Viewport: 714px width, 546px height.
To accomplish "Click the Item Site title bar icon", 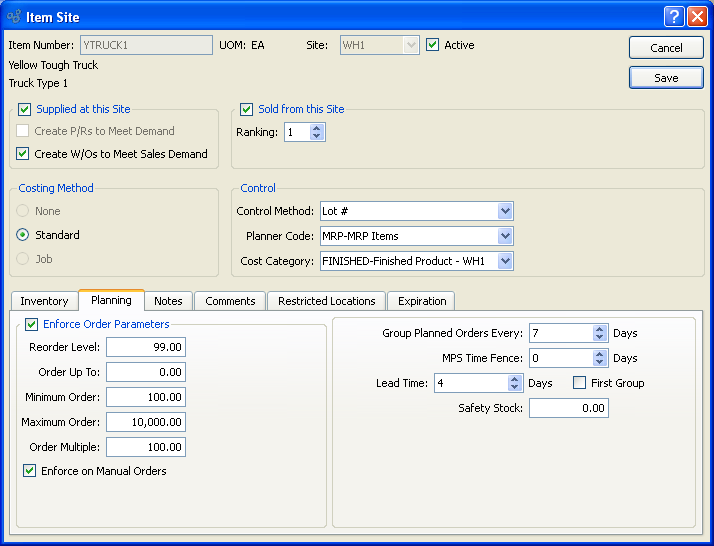I will click(13, 16).
